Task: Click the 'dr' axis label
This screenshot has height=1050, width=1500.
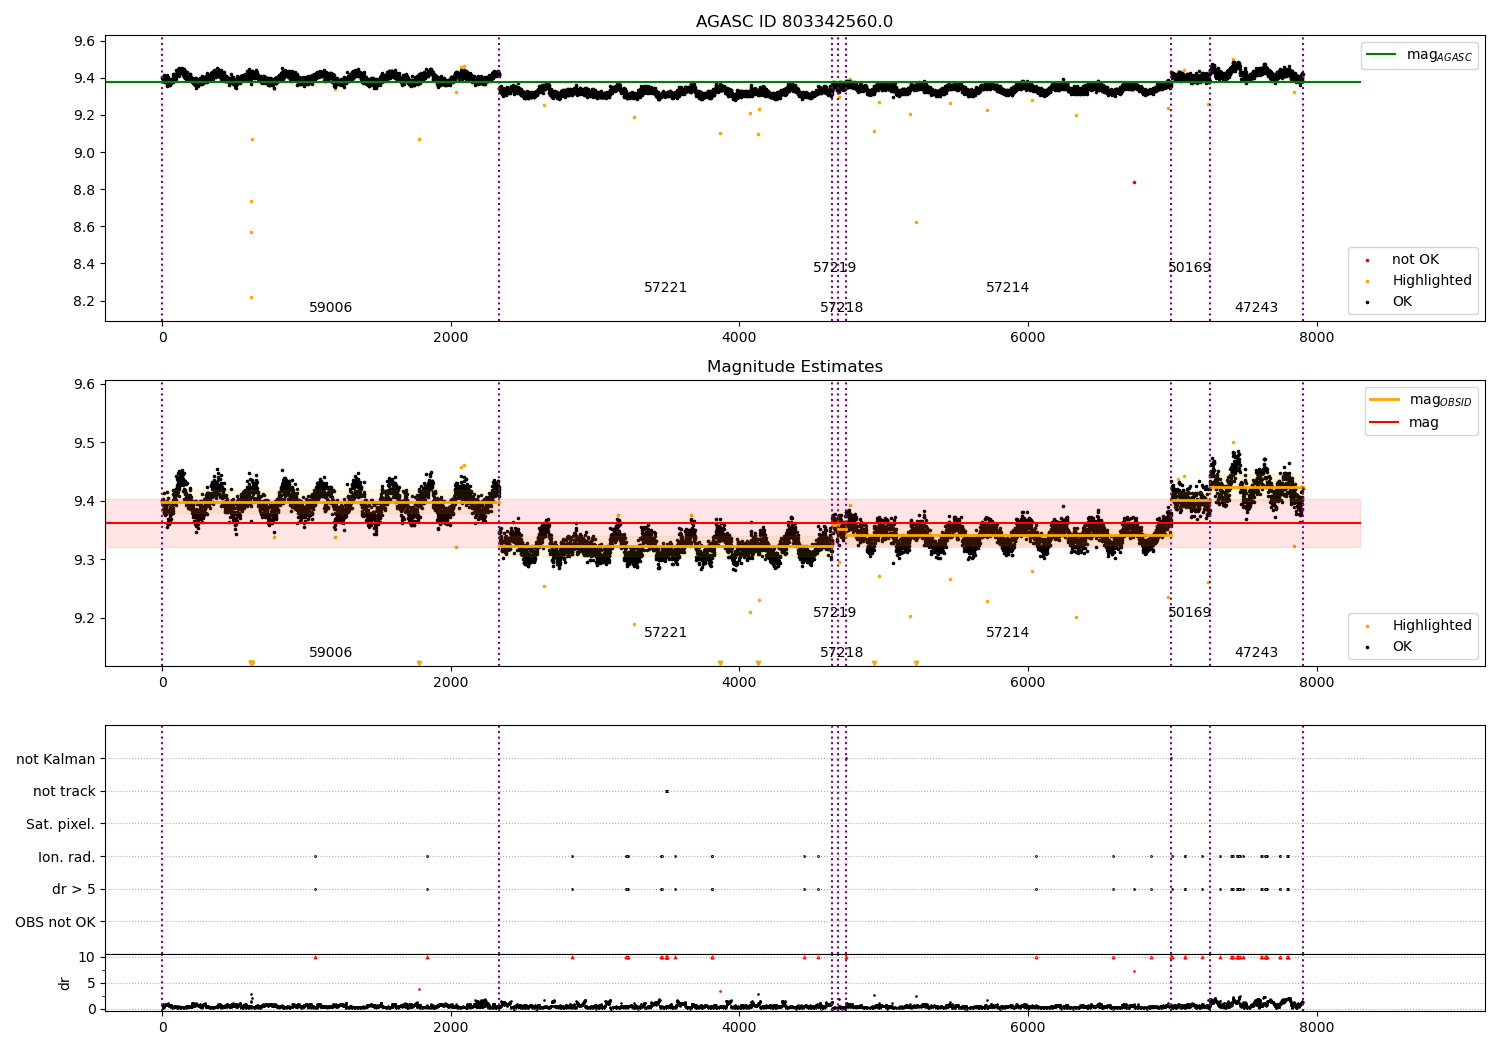Action: [x=65, y=983]
